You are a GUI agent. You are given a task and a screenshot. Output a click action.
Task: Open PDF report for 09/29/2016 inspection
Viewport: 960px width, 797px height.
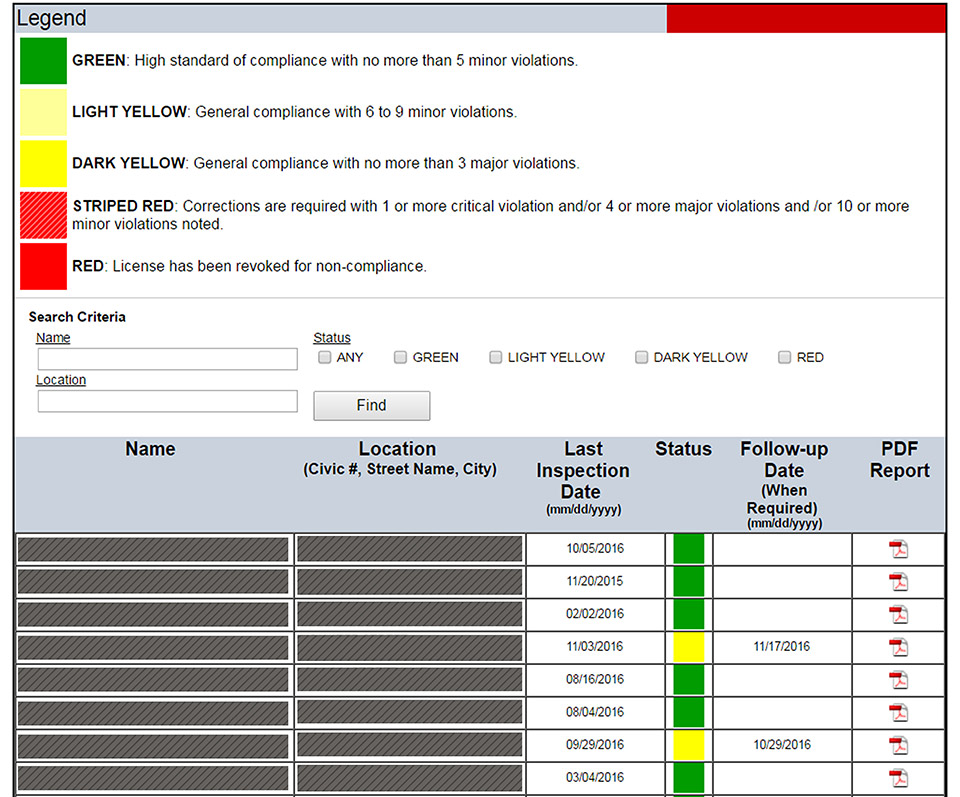(898, 745)
